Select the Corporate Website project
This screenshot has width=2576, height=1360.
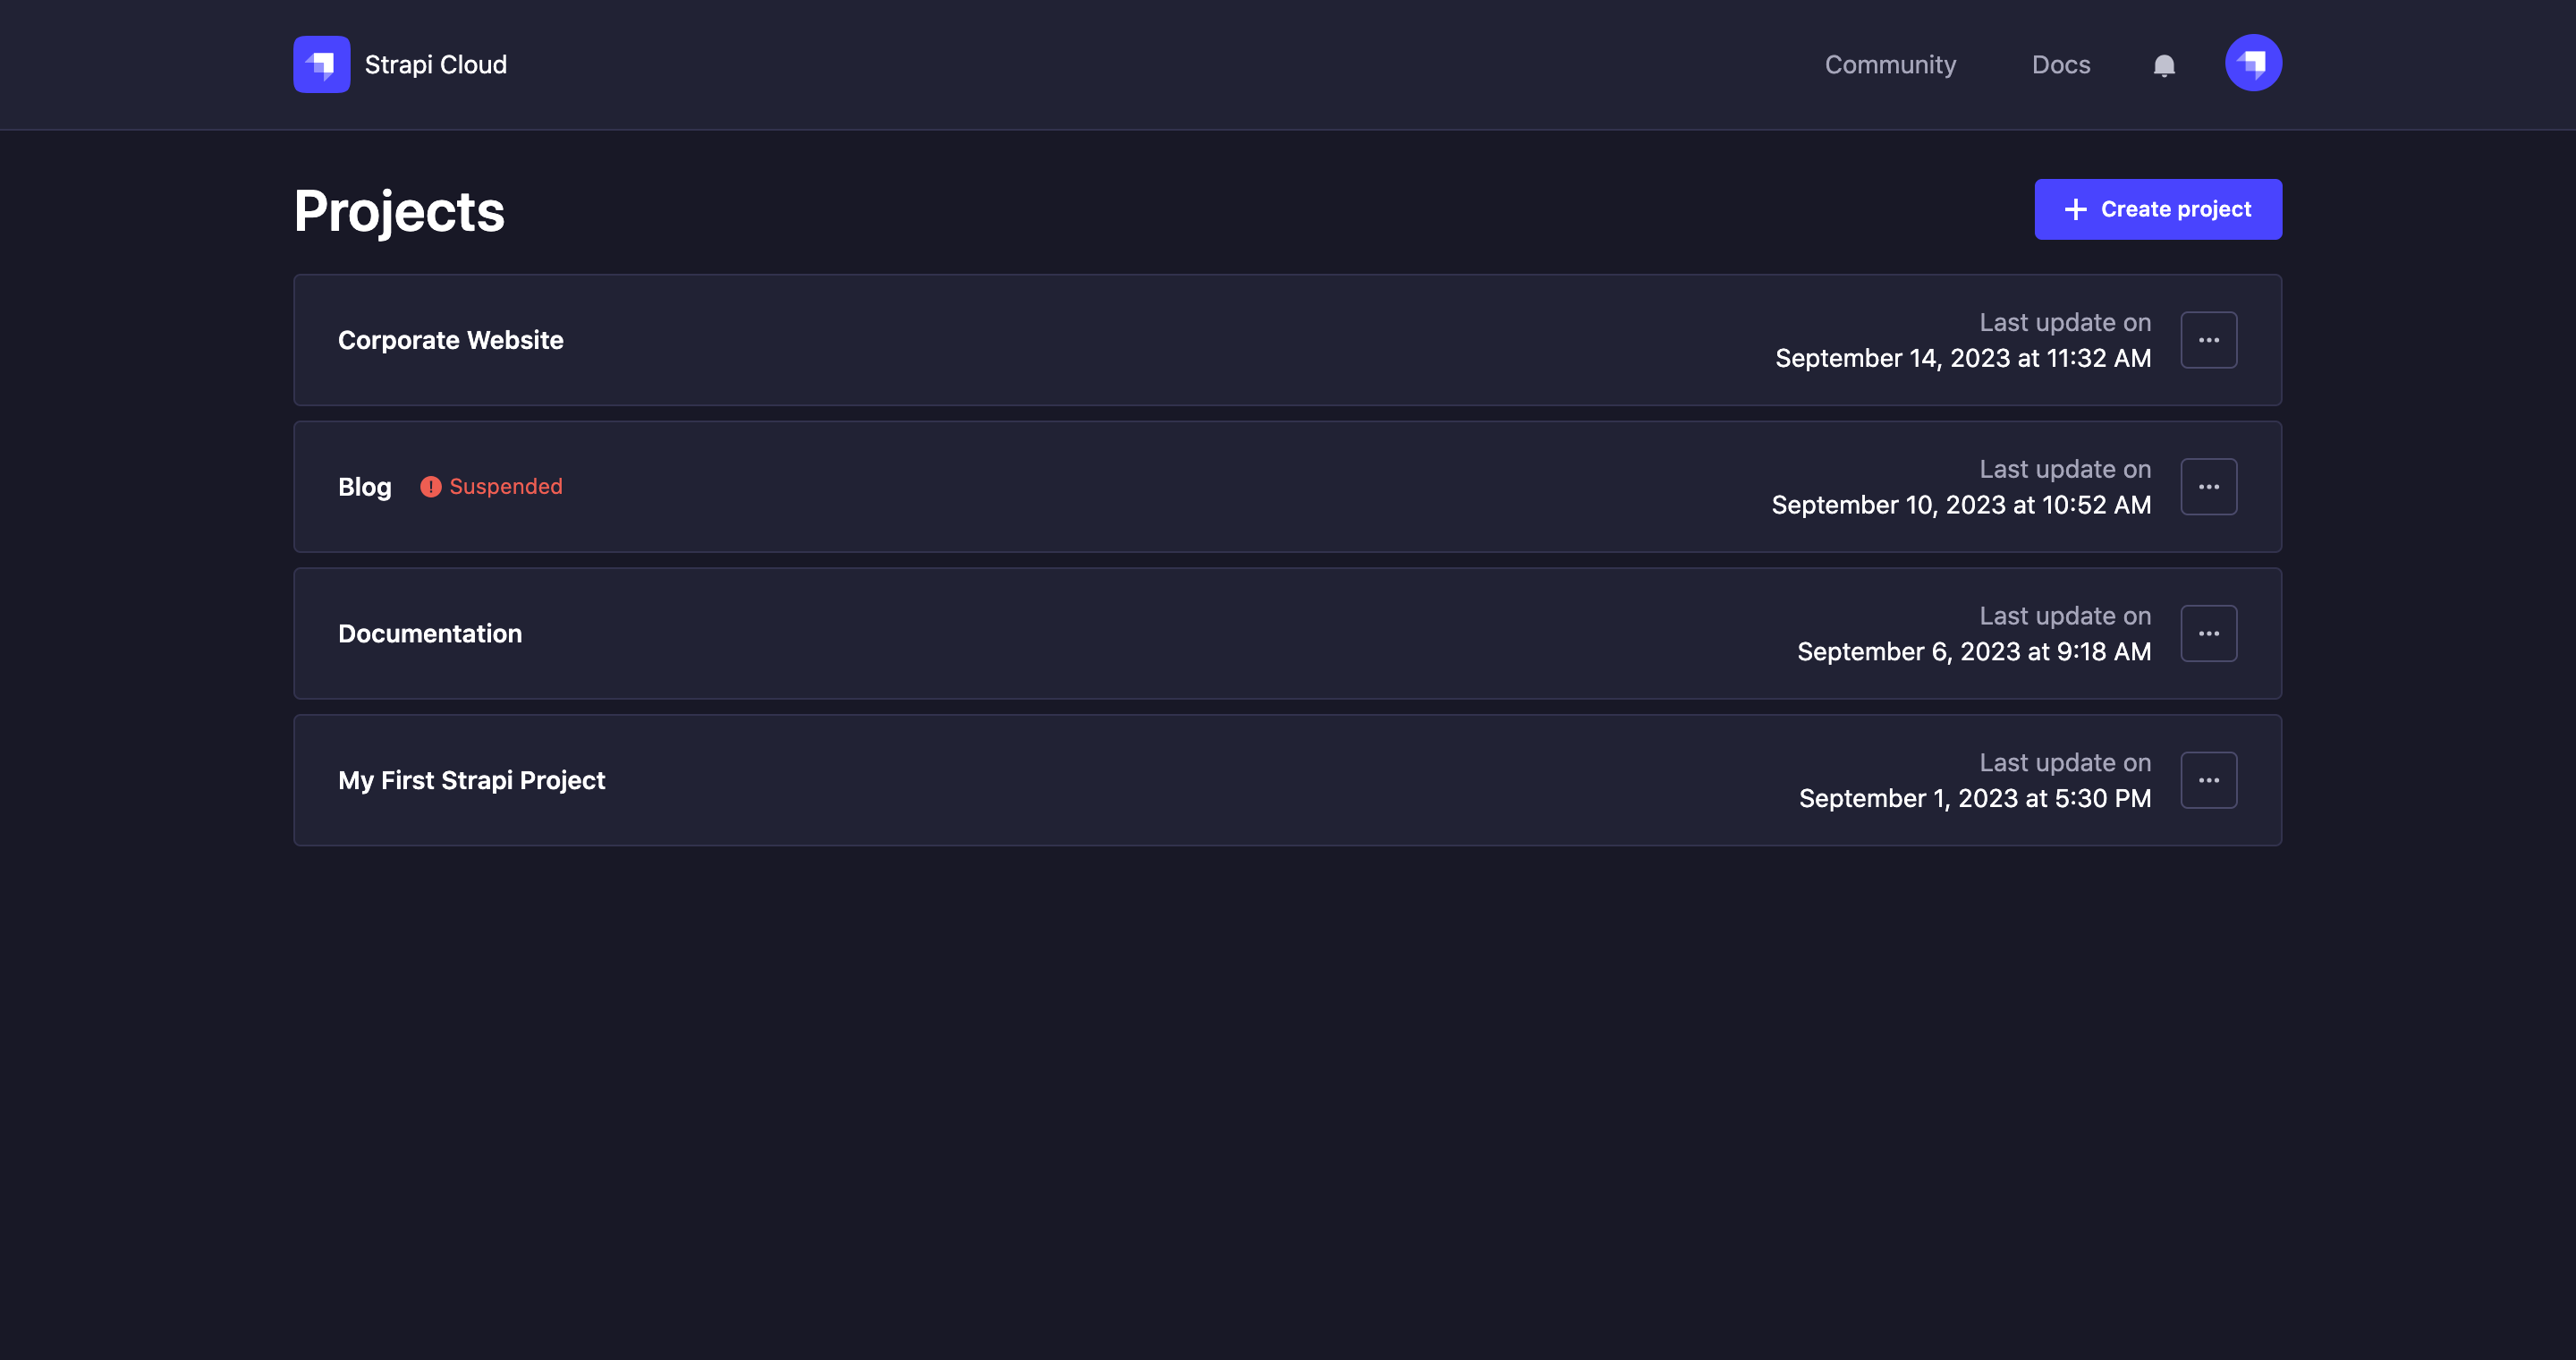[450, 340]
